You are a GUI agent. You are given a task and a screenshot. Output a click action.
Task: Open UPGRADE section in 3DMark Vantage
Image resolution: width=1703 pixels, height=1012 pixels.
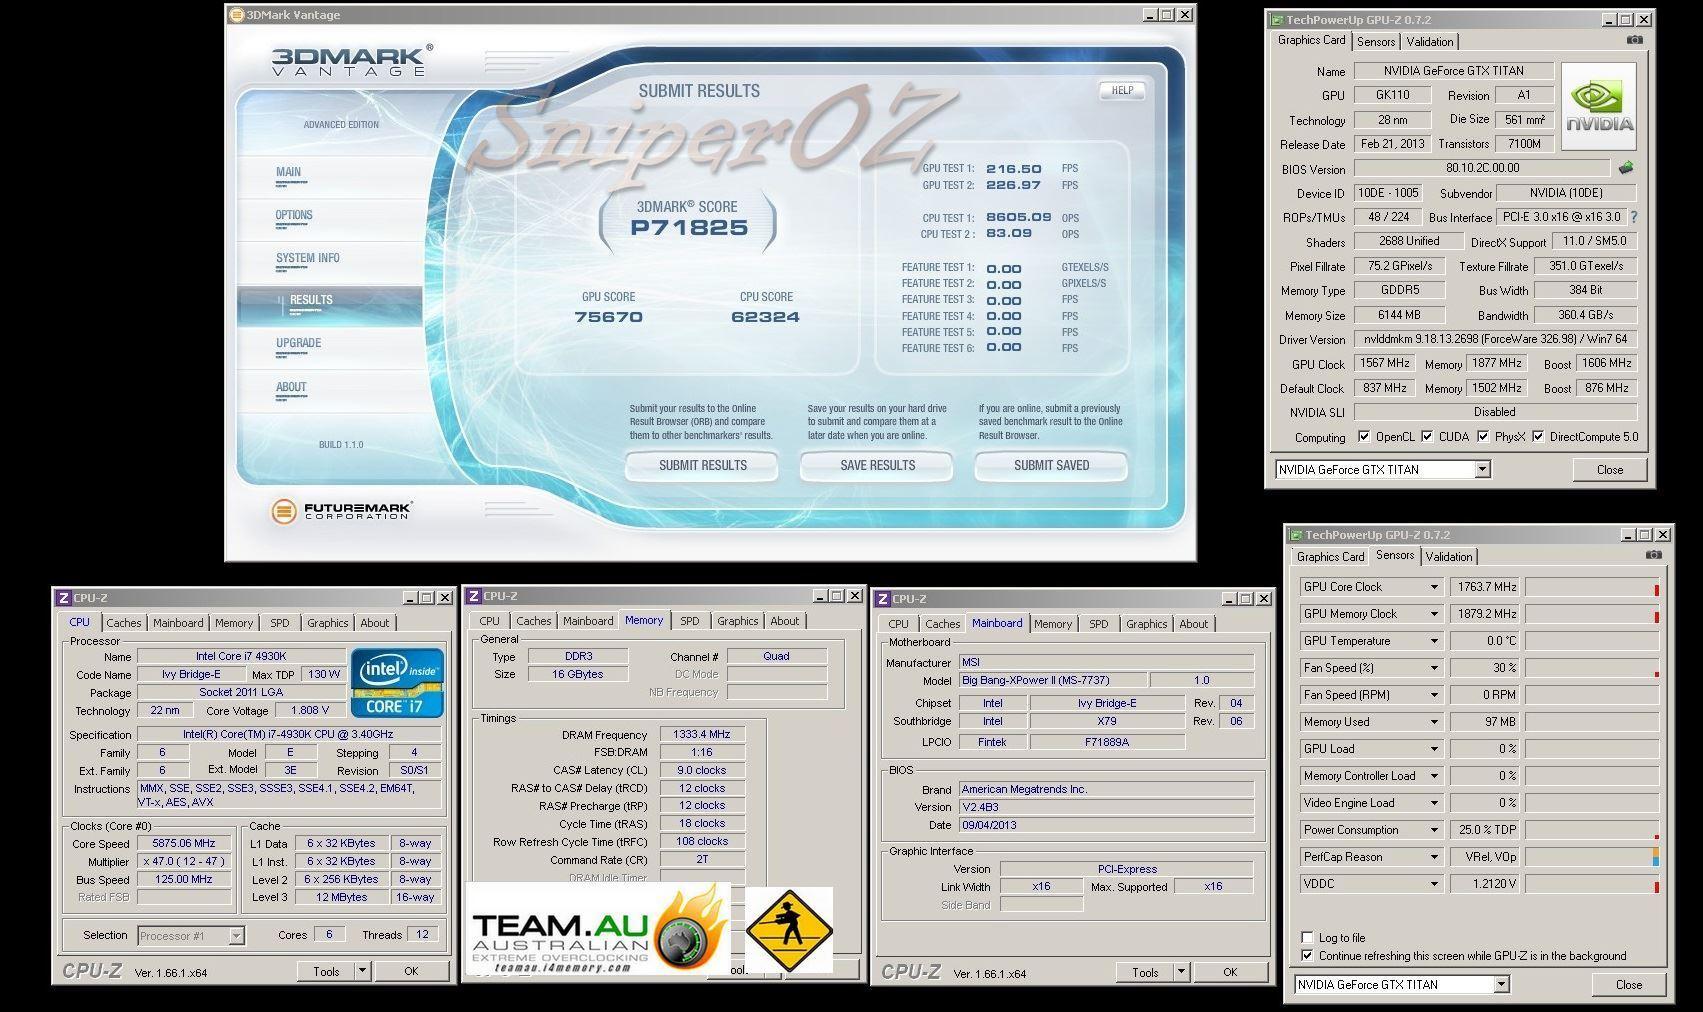coord(299,343)
